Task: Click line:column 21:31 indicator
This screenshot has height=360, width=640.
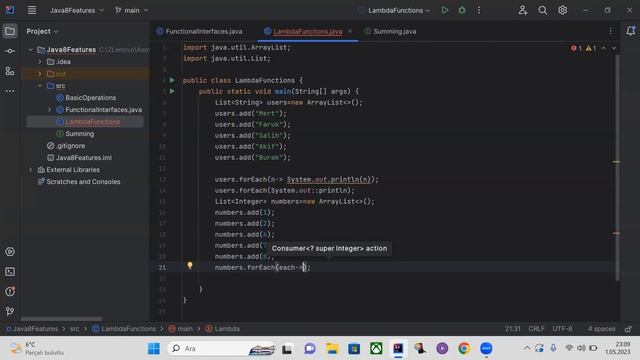Action: click(513, 329)
